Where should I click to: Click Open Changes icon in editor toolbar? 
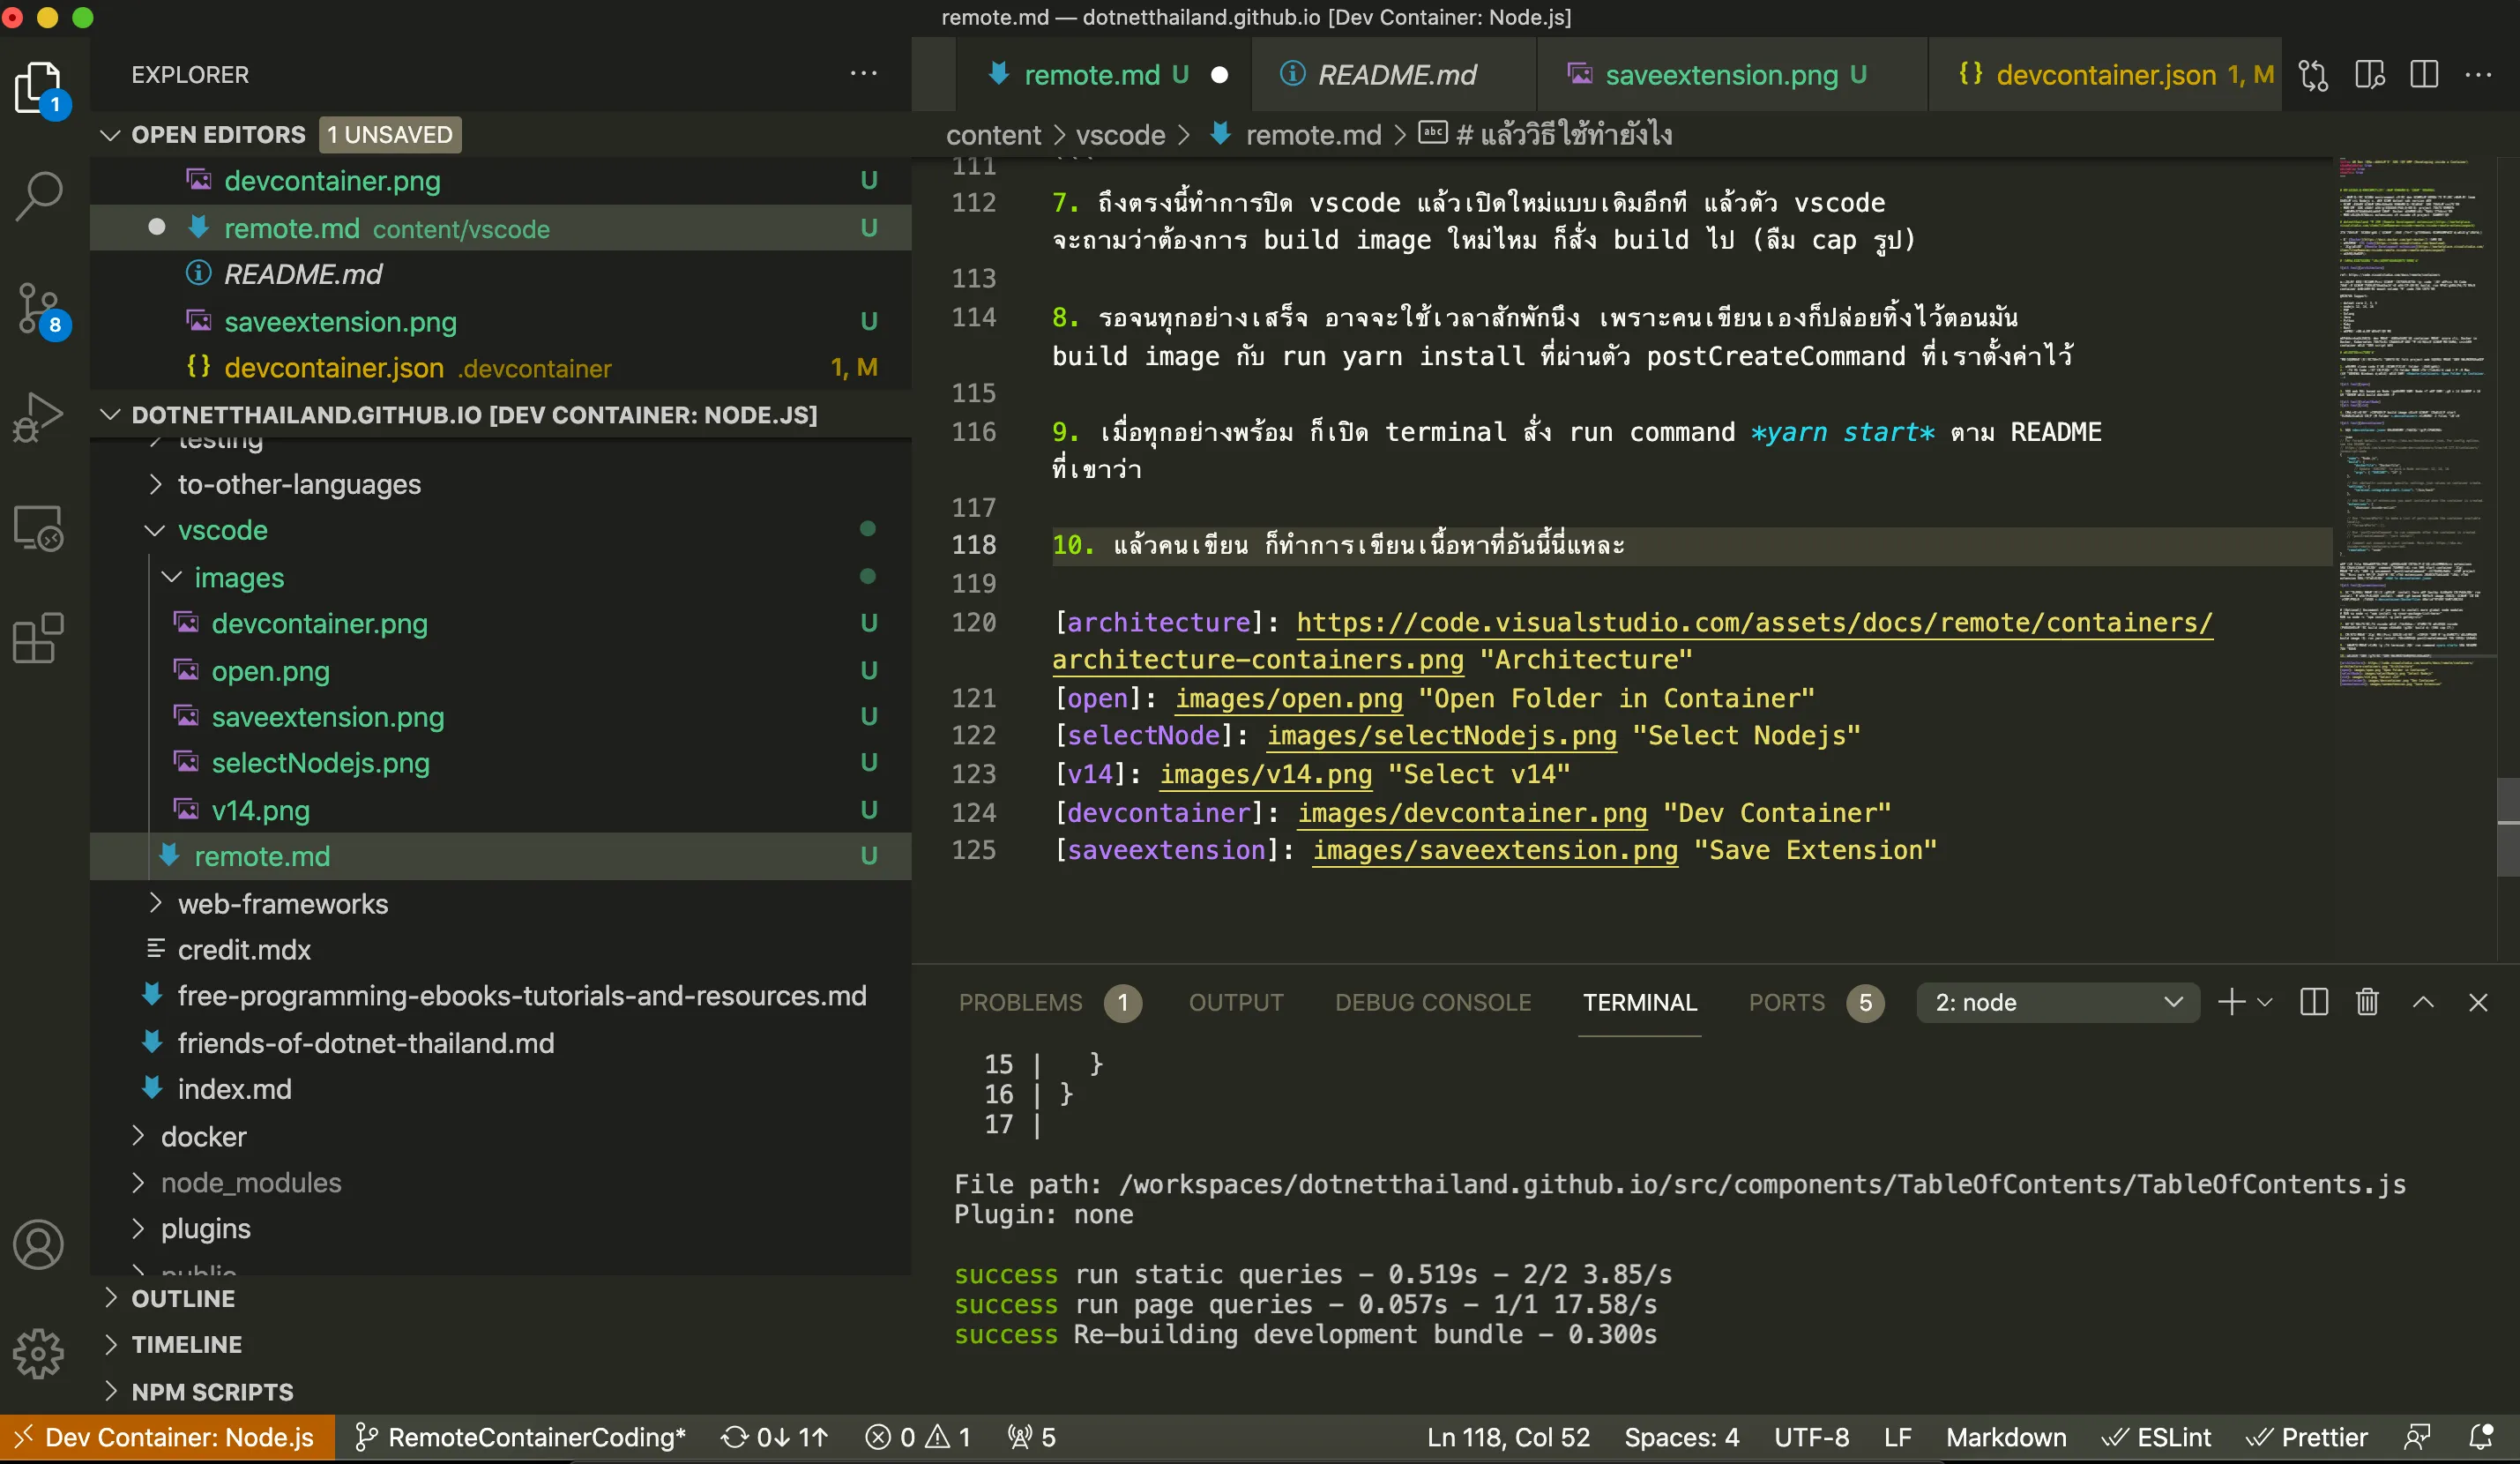(x=2313, y=75)
